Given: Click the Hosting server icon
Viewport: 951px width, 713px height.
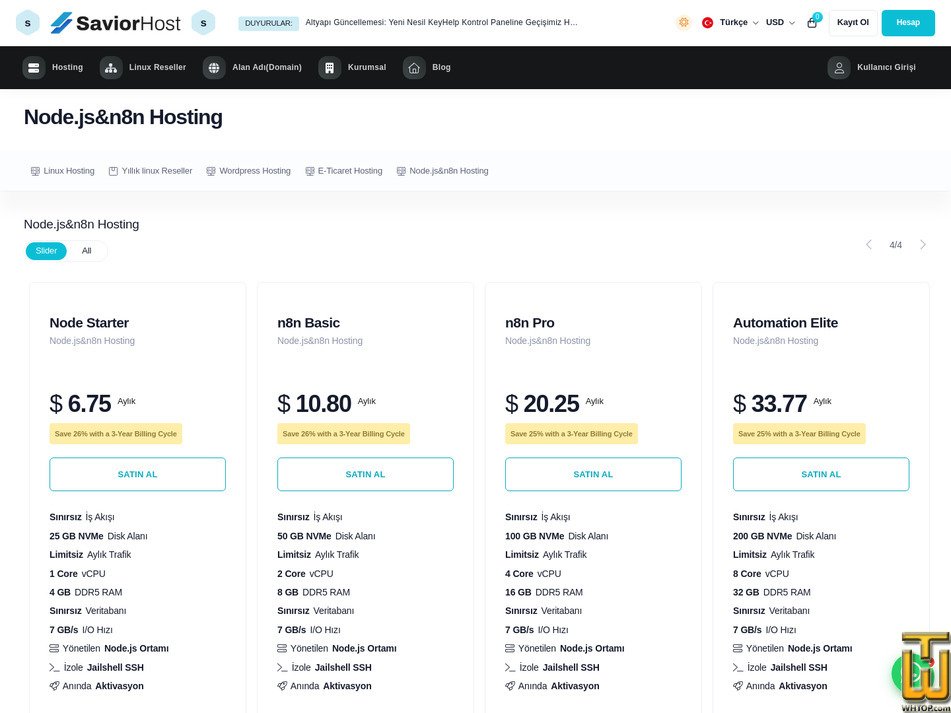Looking at the screenshot, I should pyautogui.click(x=34, y=67).
